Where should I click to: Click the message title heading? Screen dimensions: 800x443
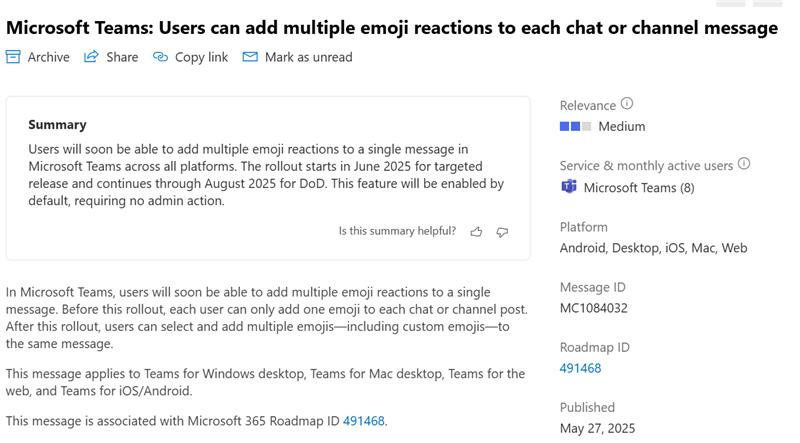pyautogui.click(x=392, y=28)
